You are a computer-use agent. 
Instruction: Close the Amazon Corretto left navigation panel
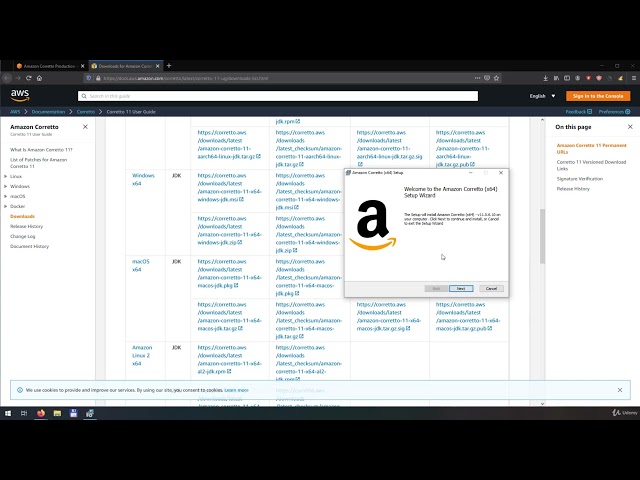[85, 127]
